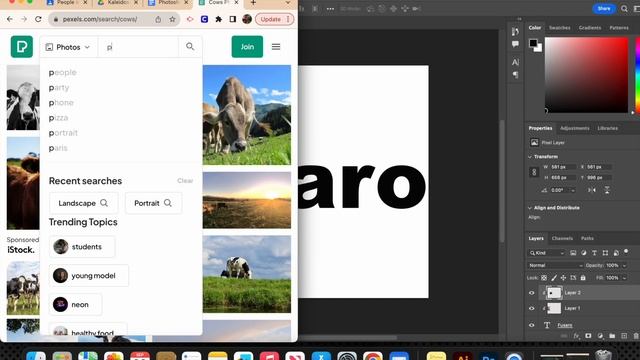640x360 pixels.
Task: Collapse the Transform section
Action: click(530, 157)
